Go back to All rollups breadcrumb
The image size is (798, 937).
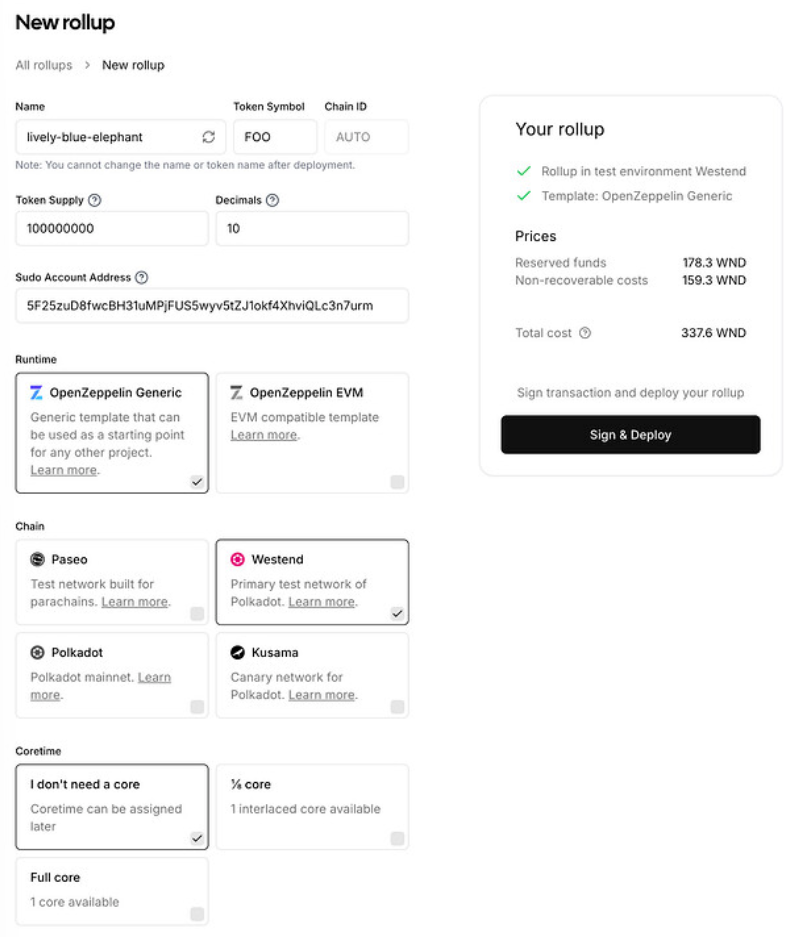click(44, 65)
